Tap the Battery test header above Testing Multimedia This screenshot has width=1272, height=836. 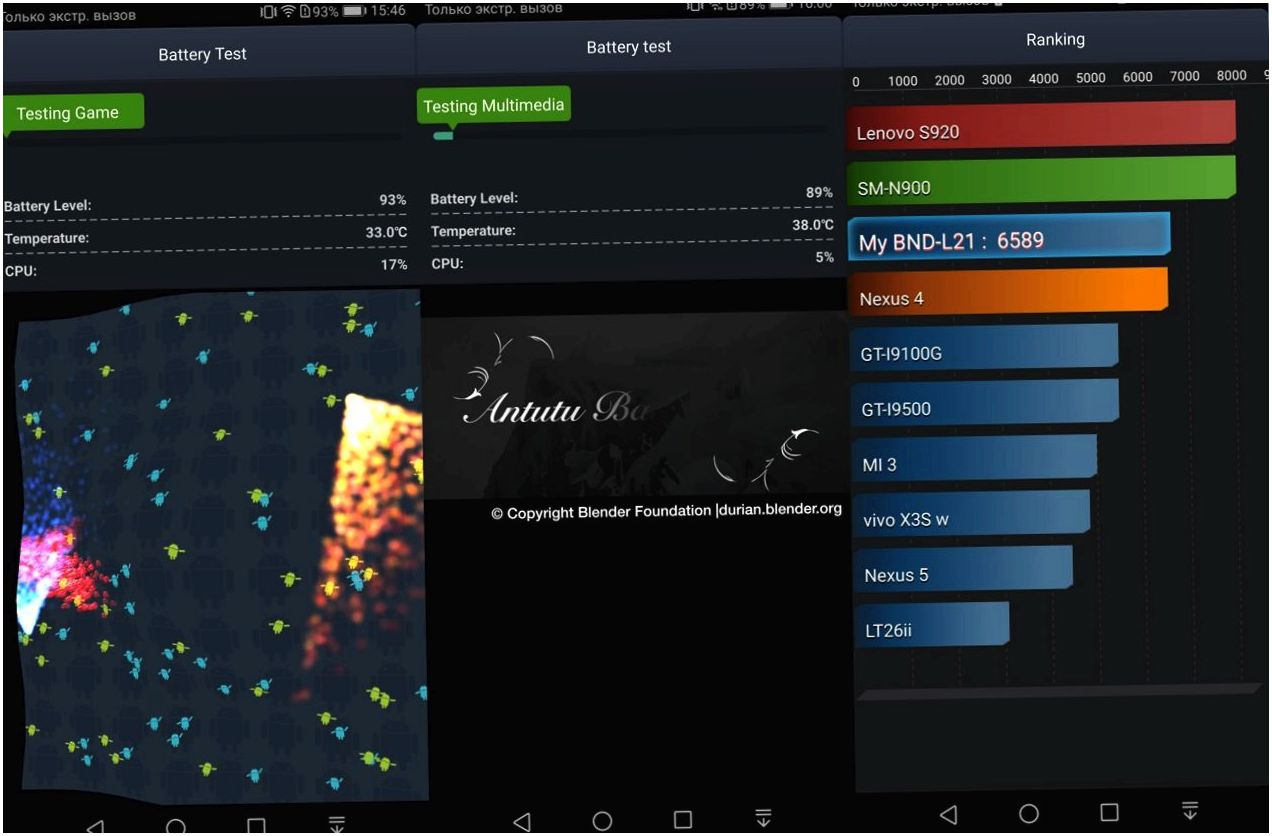[629, 47]
